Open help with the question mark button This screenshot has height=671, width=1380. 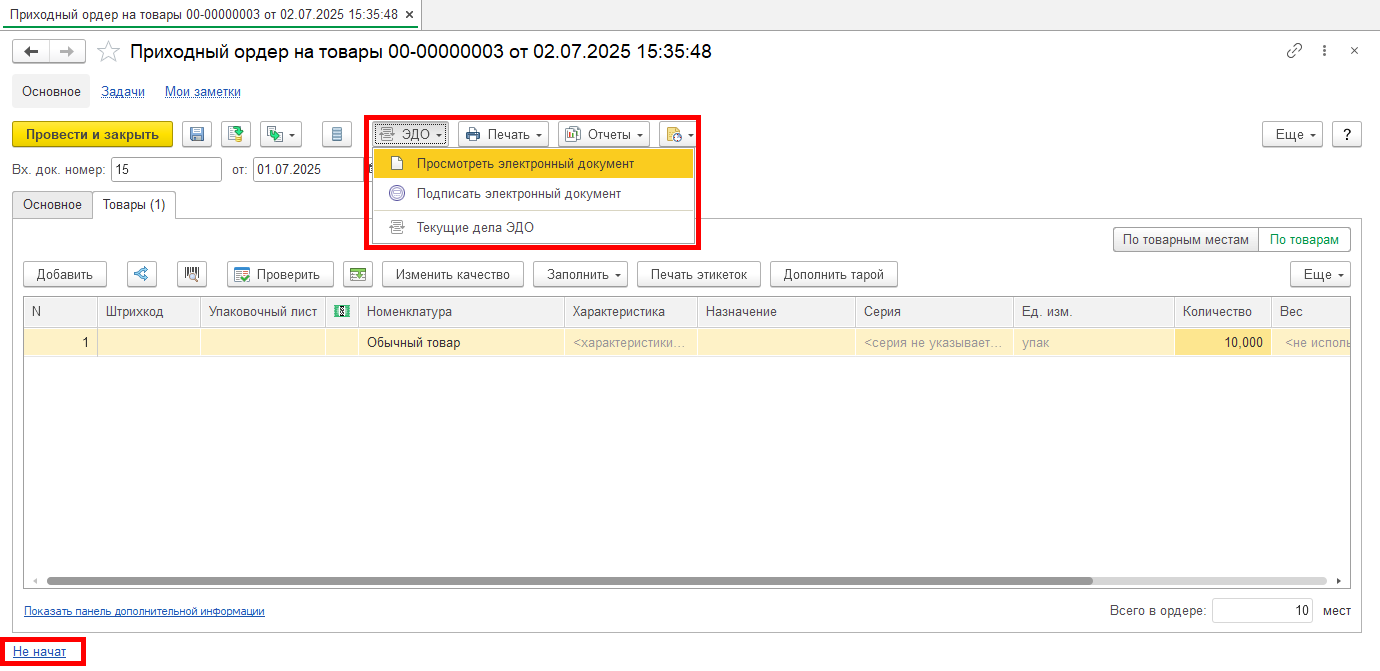tap(1347, 134)
